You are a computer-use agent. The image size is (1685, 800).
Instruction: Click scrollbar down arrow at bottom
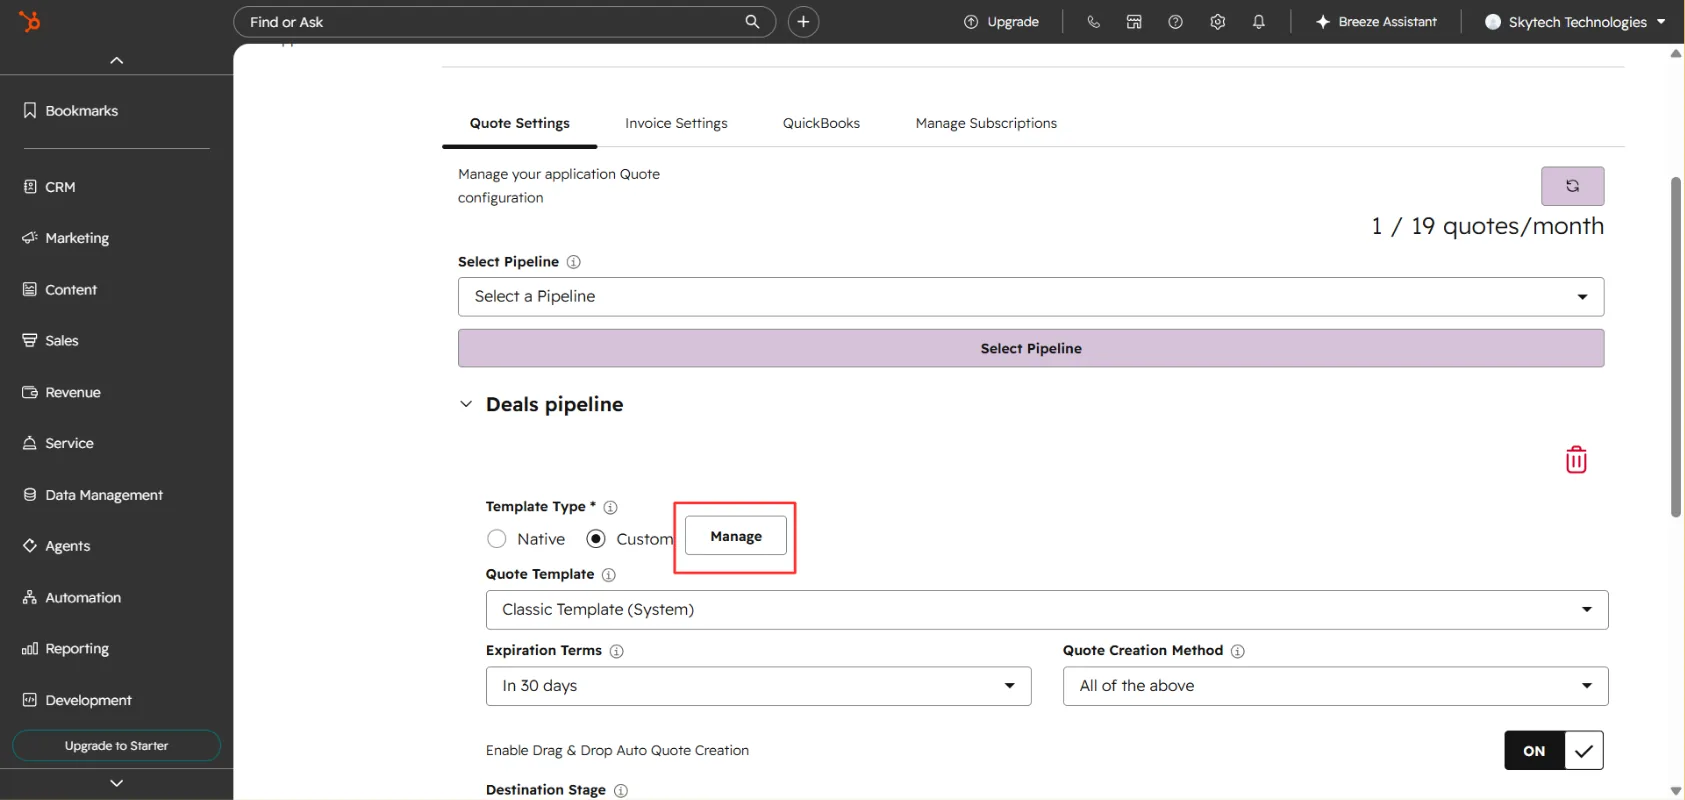tap(1676, 791)
